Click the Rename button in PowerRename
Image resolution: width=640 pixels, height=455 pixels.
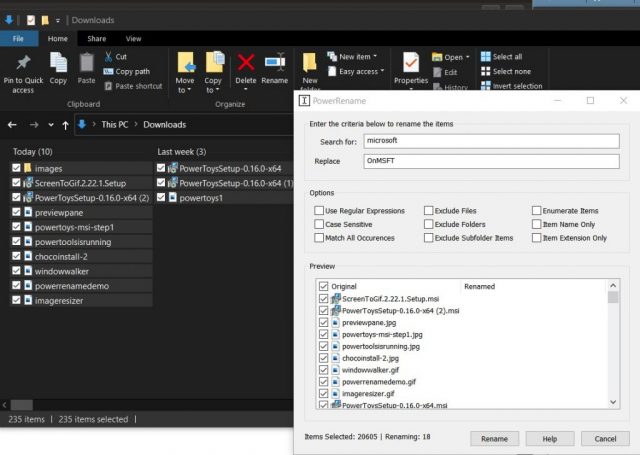(494, 439)
